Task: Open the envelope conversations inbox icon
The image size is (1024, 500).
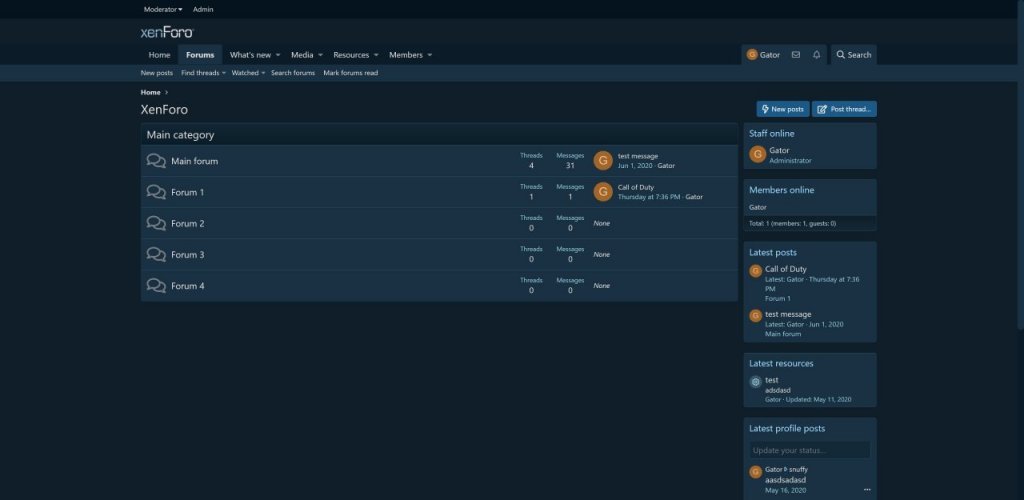Action: coord(795,55)
